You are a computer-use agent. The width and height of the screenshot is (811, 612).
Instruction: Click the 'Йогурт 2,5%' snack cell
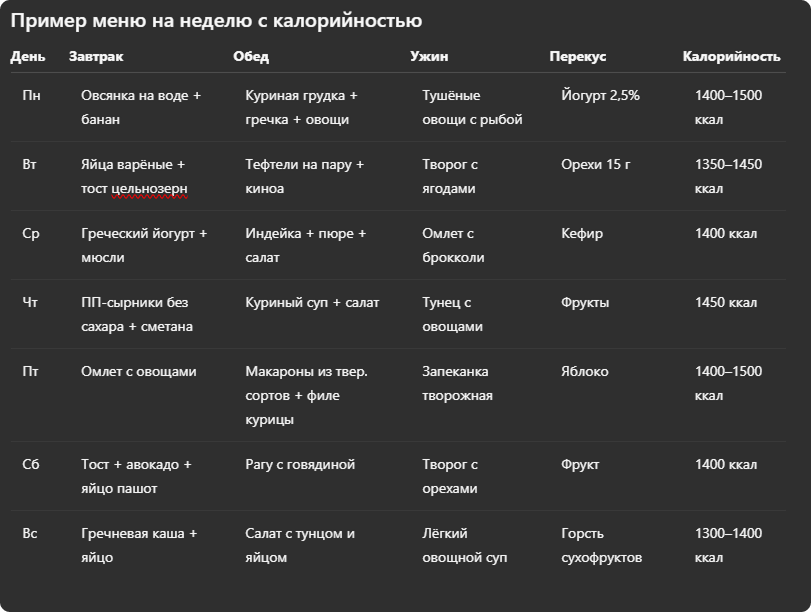(600, 95)
